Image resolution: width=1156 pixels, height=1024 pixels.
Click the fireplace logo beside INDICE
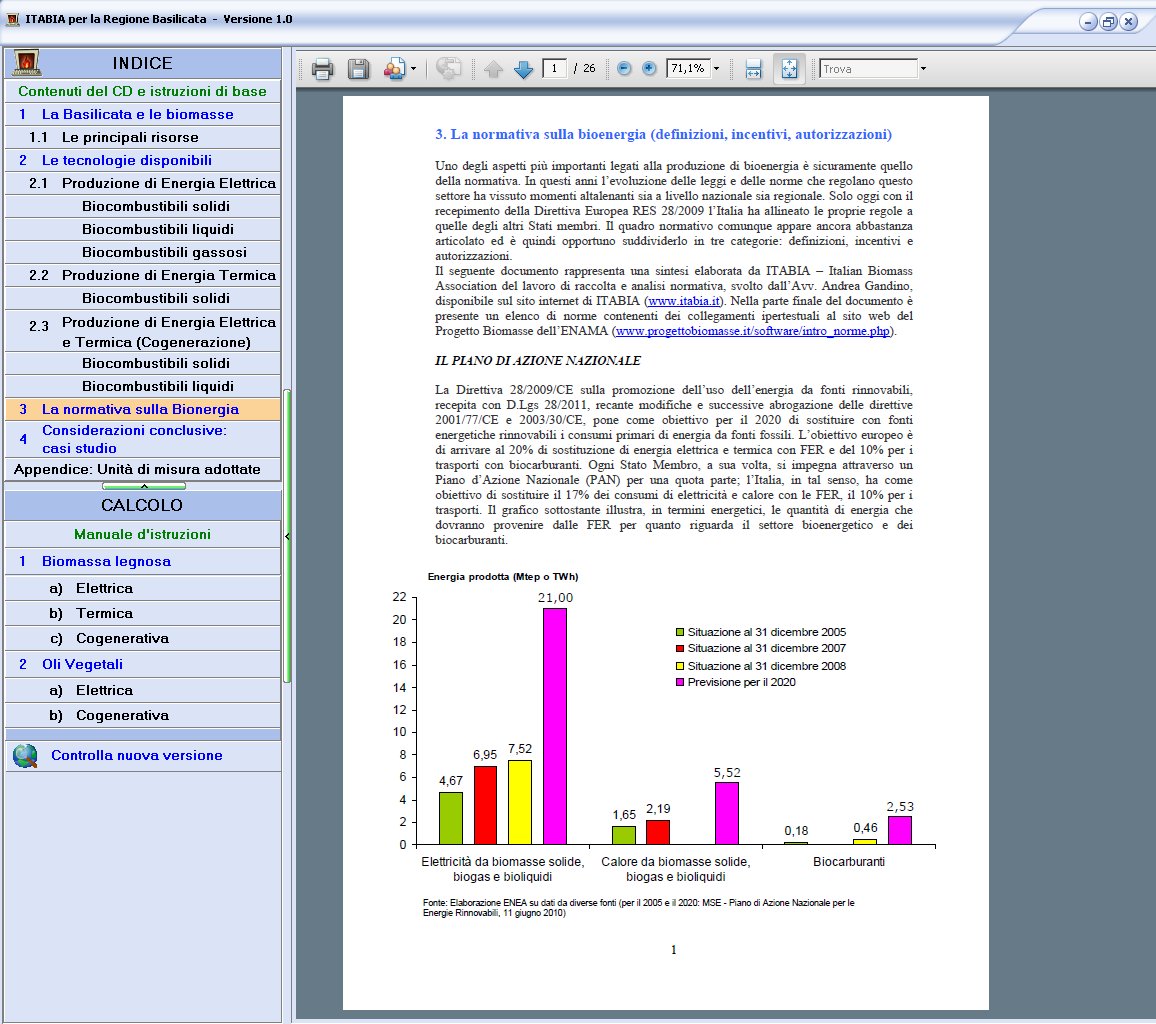[x=27, y=63]
